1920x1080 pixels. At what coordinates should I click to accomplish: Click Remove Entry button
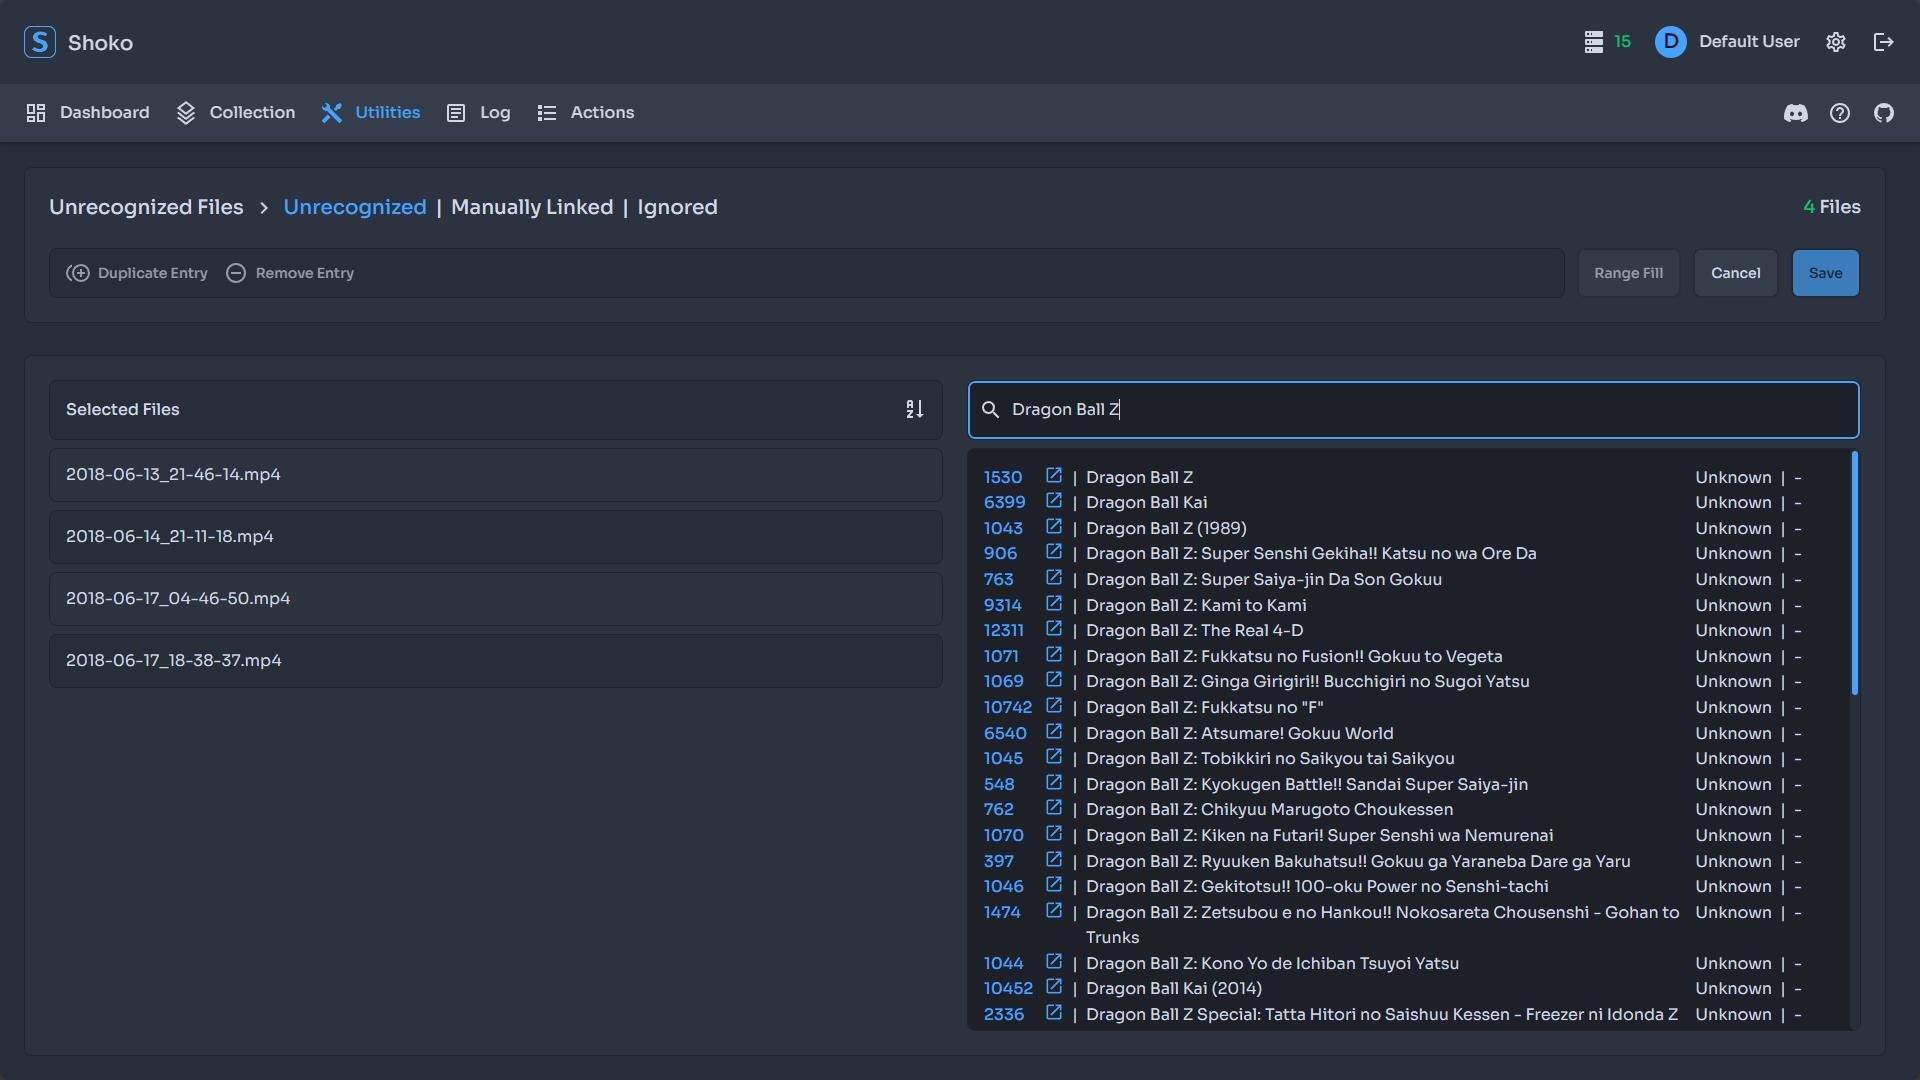290,273
